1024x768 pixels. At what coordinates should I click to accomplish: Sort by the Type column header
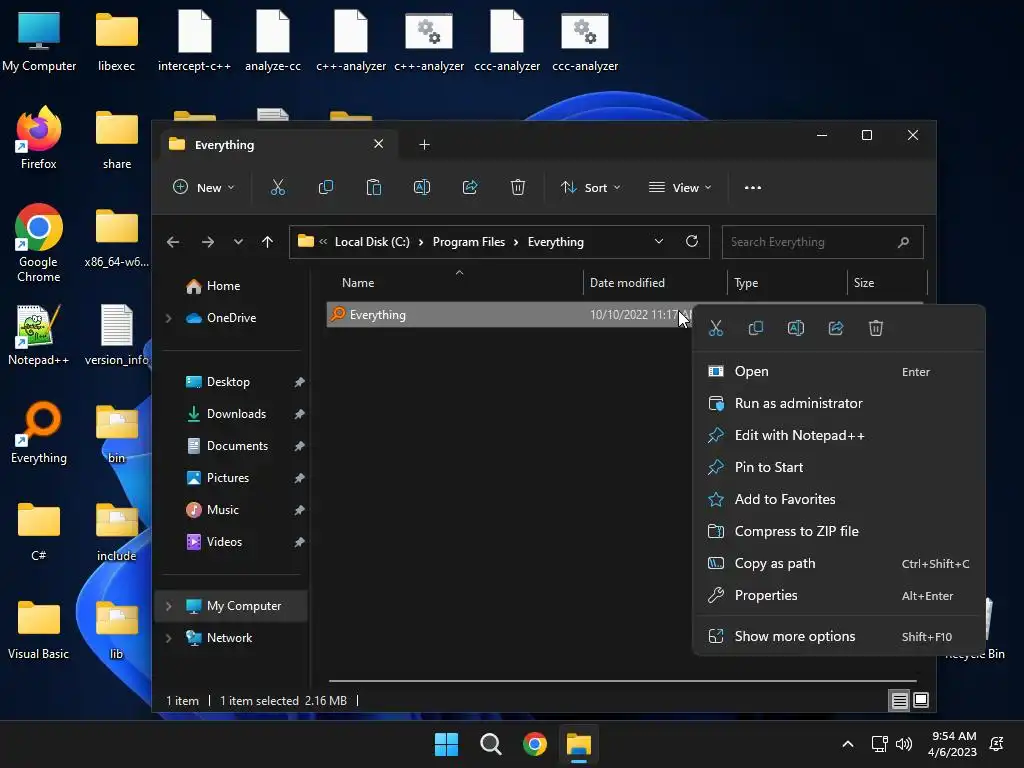787,283
